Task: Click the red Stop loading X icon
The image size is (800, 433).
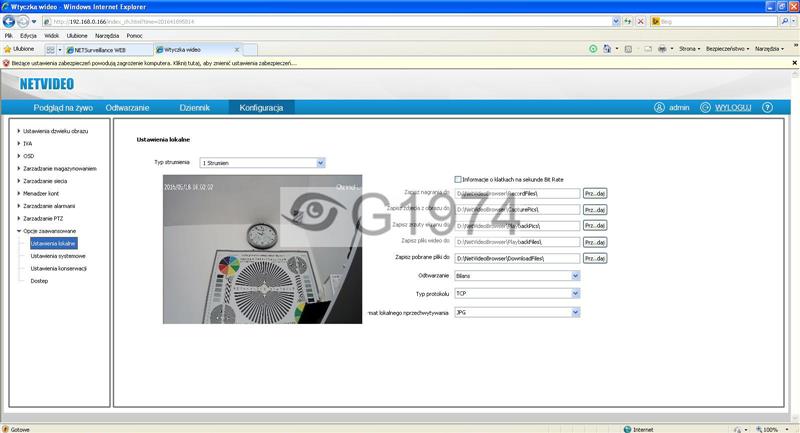Action: tap(640, 21)
